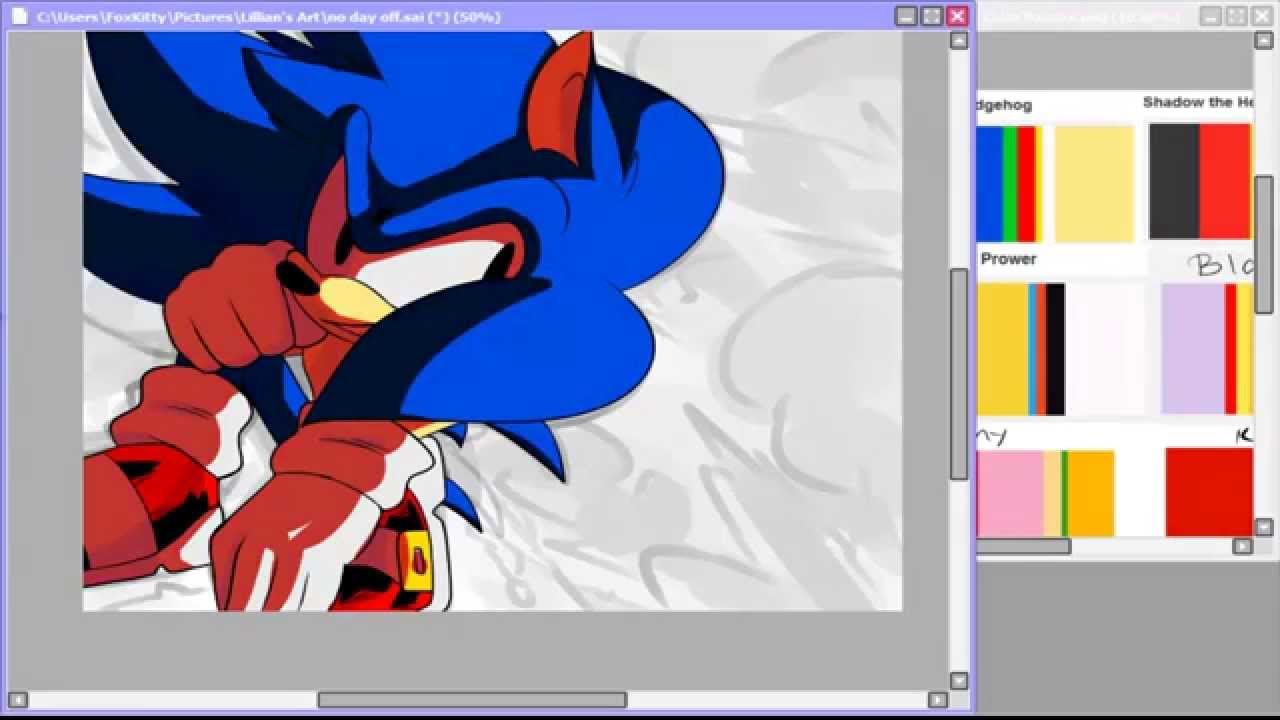
Task: Click the canvas window title bar file path
Action: (268, 17)
